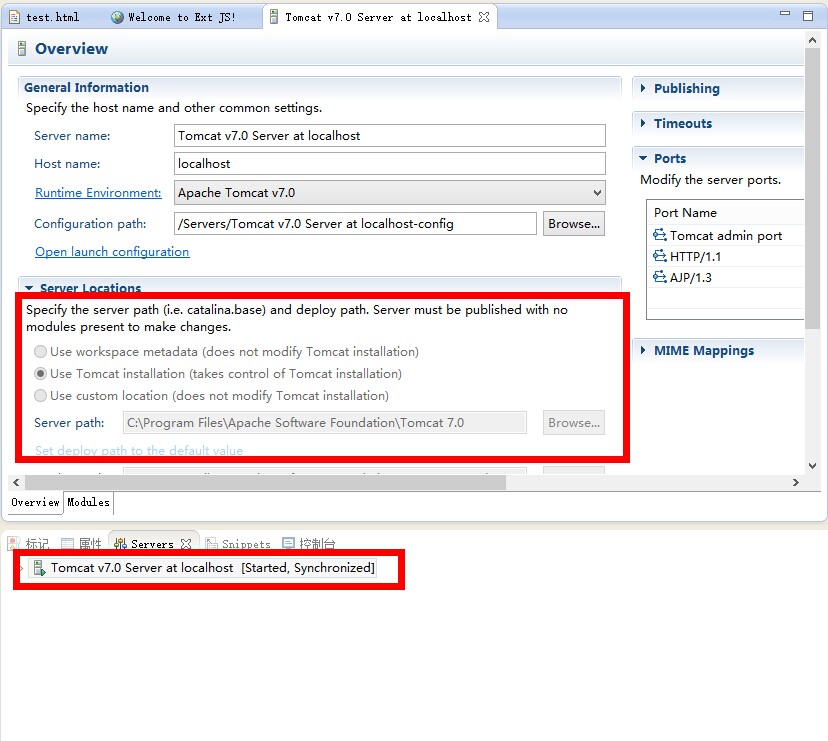828x741 pixels.
Task: Click the Server name input field
Action: 390,136
